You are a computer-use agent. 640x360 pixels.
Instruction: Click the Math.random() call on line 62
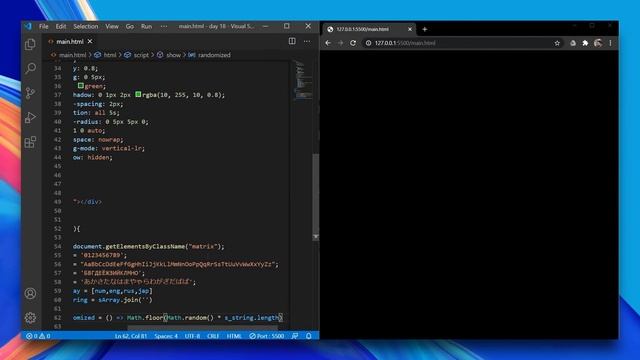point(190,318)
